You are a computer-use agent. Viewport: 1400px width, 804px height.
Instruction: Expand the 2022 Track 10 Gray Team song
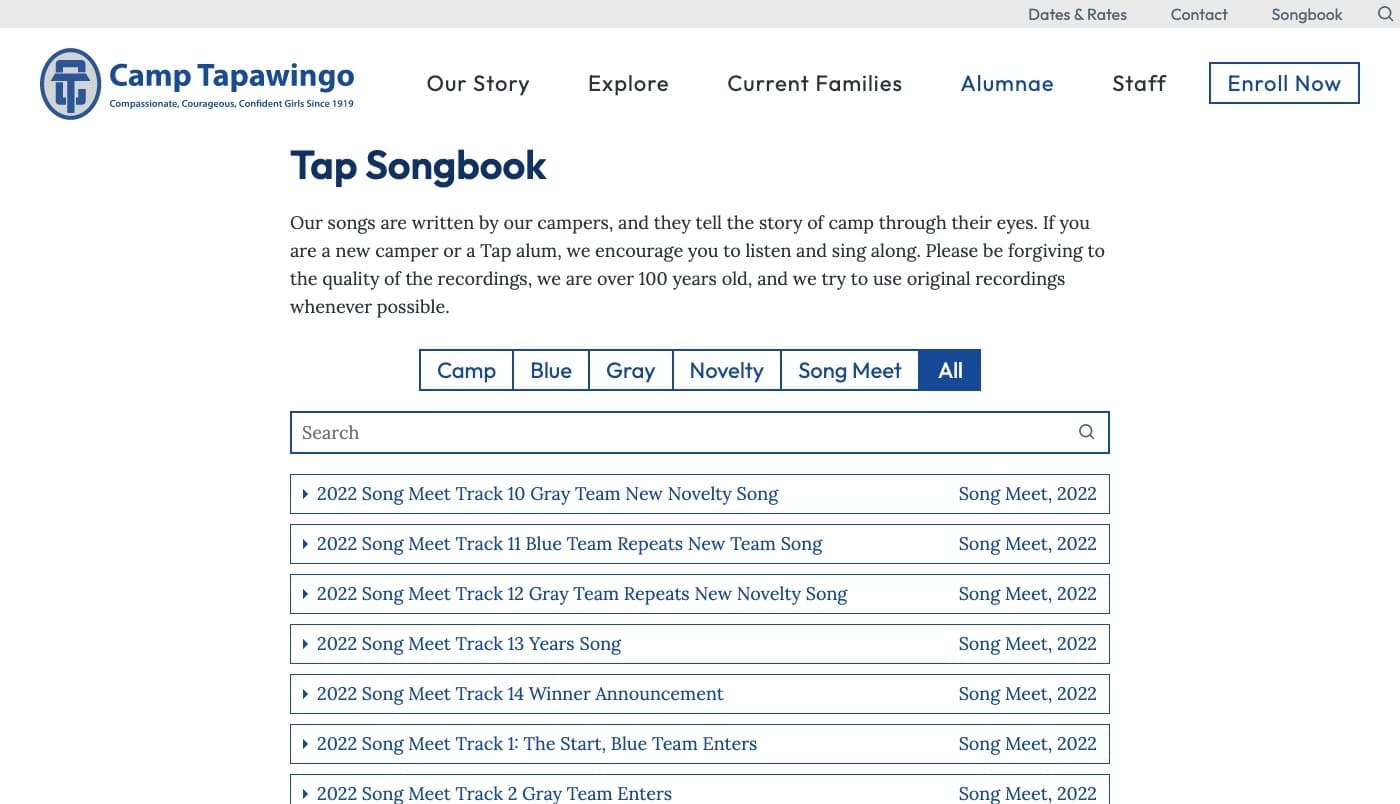pyautogui.click(x=547, y=494)
